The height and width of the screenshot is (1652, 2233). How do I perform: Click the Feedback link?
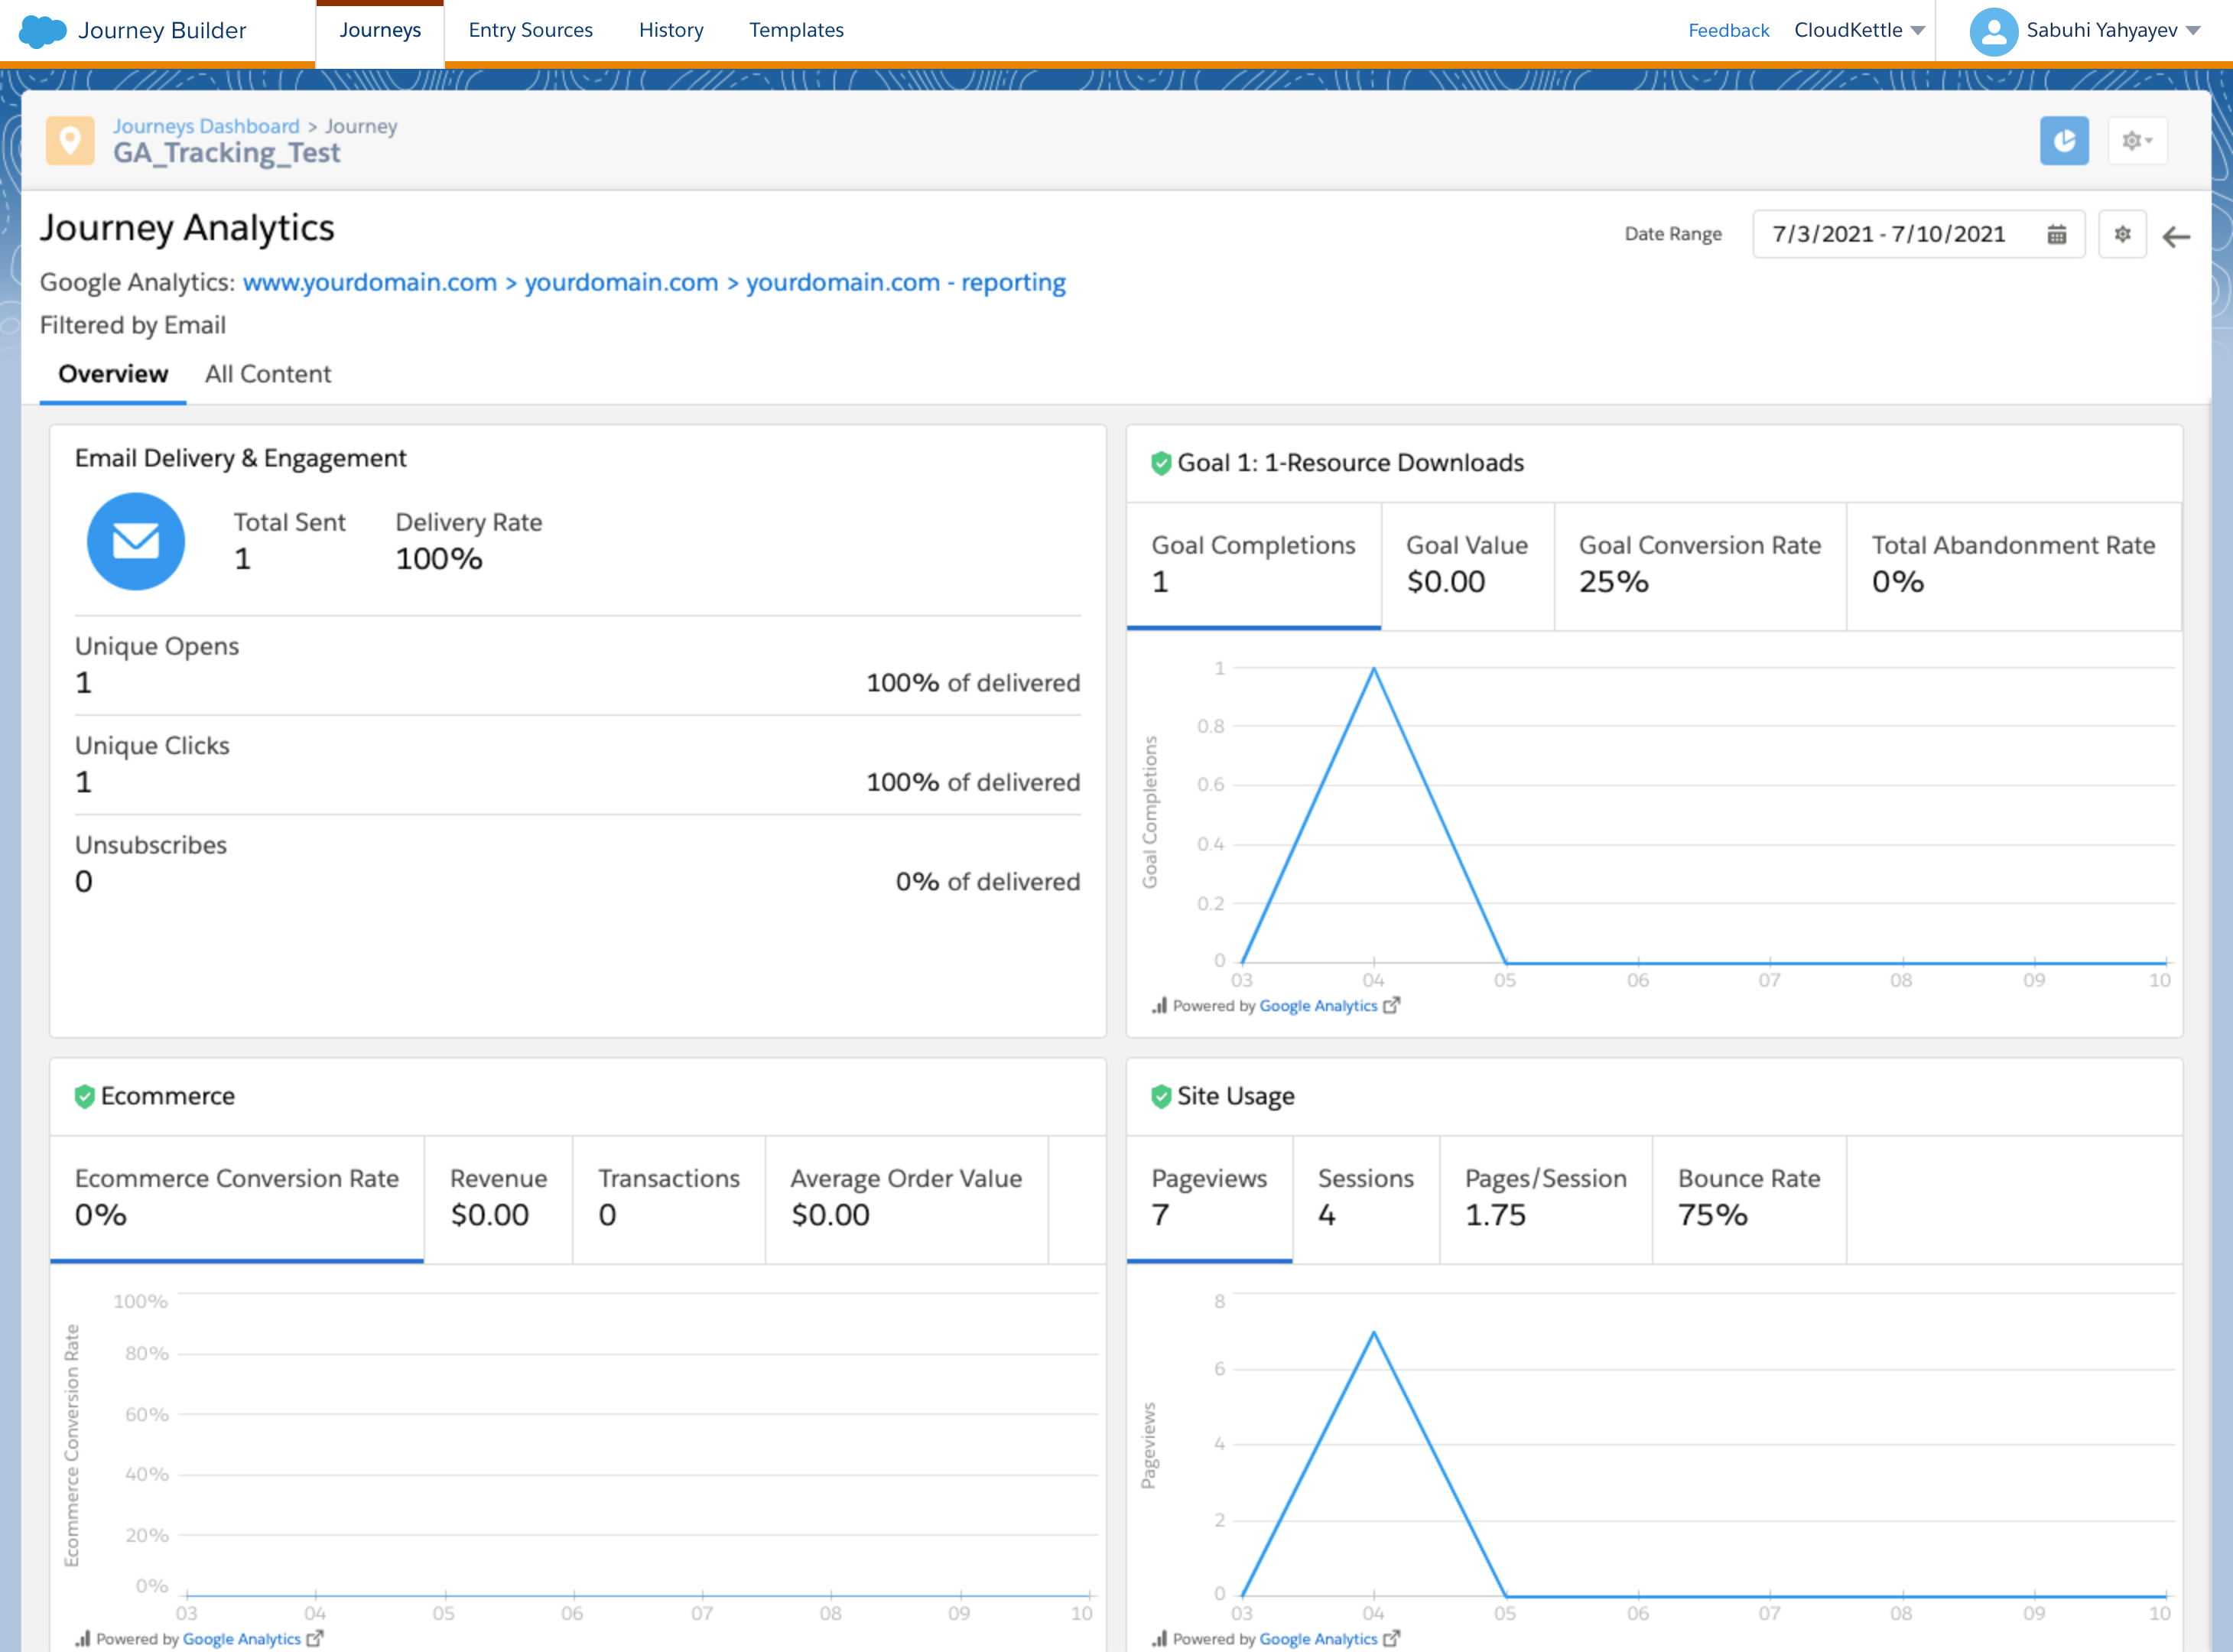(x=1728, y=31)
